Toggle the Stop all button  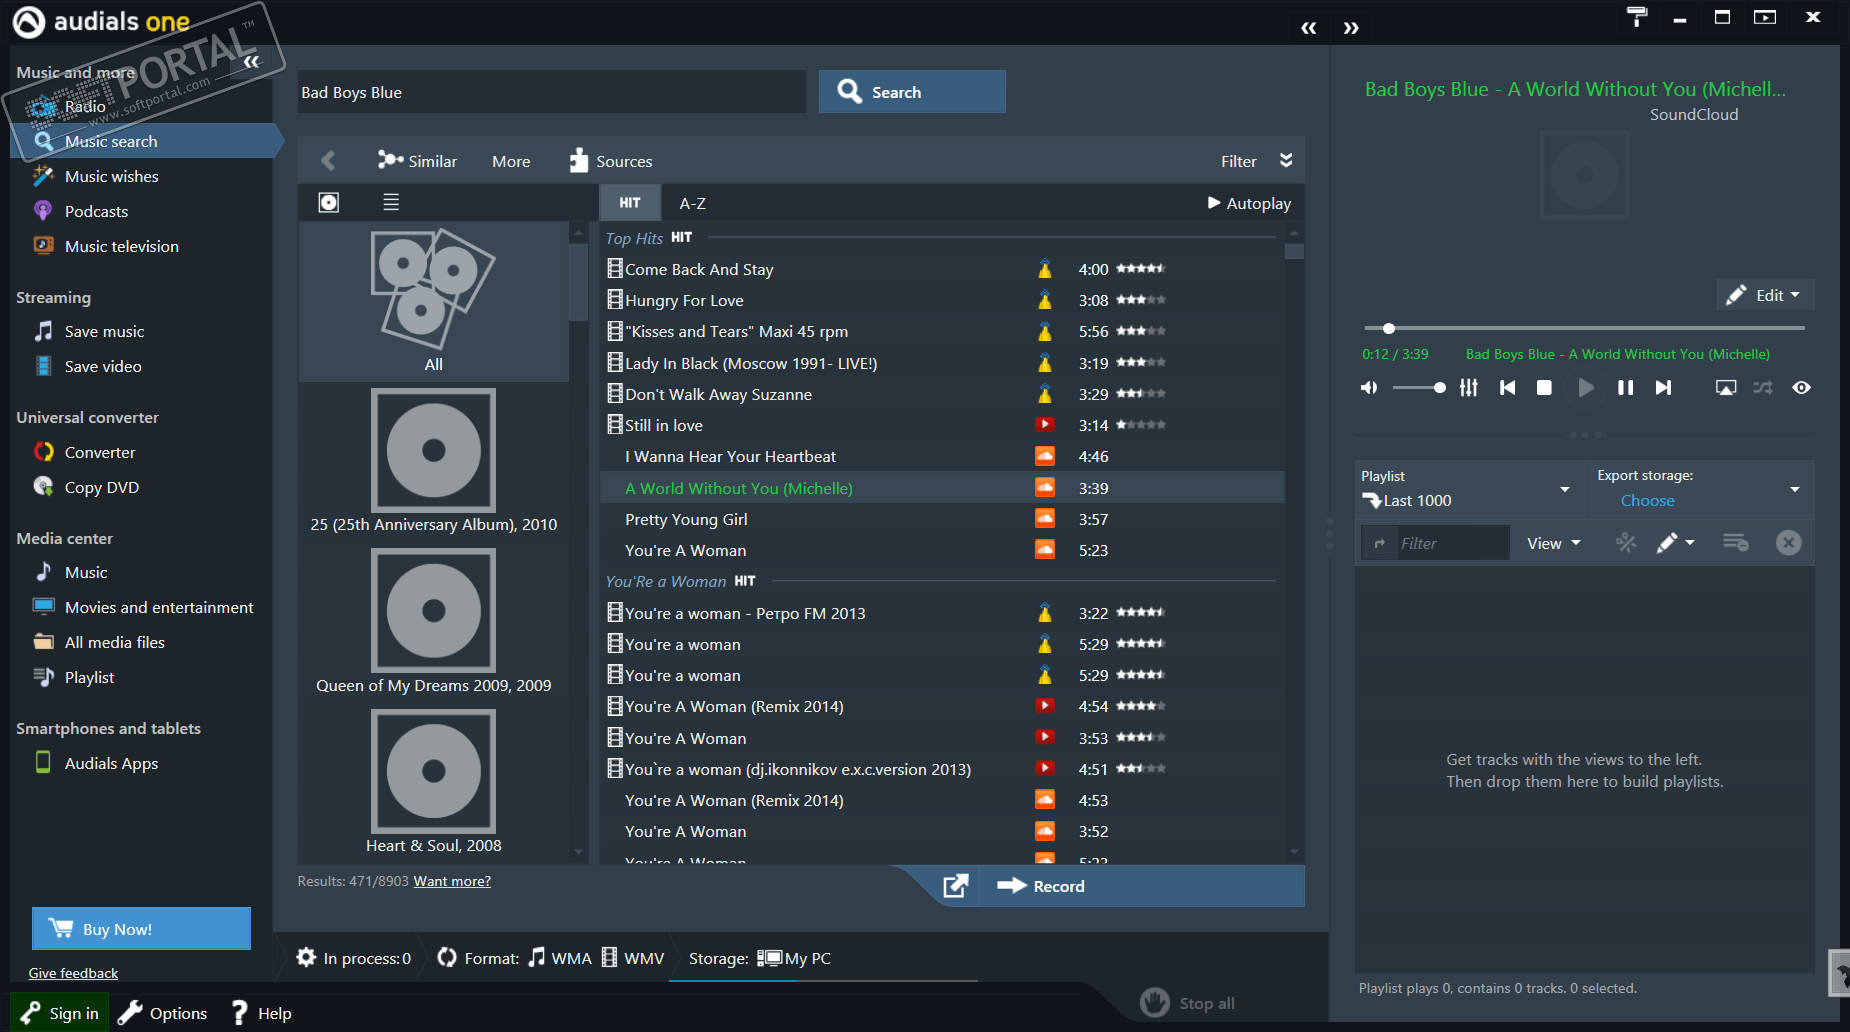(x=1188, y=1002)
